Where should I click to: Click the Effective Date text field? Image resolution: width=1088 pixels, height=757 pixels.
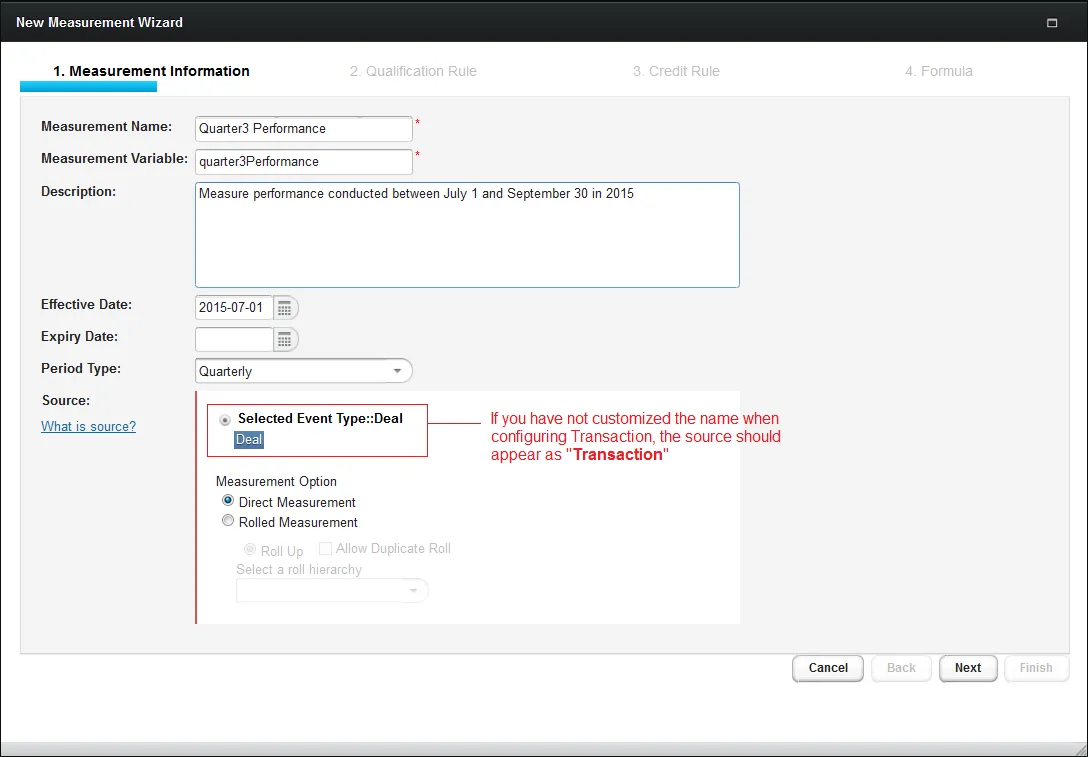pyautogui.click(x=234, y=307)
